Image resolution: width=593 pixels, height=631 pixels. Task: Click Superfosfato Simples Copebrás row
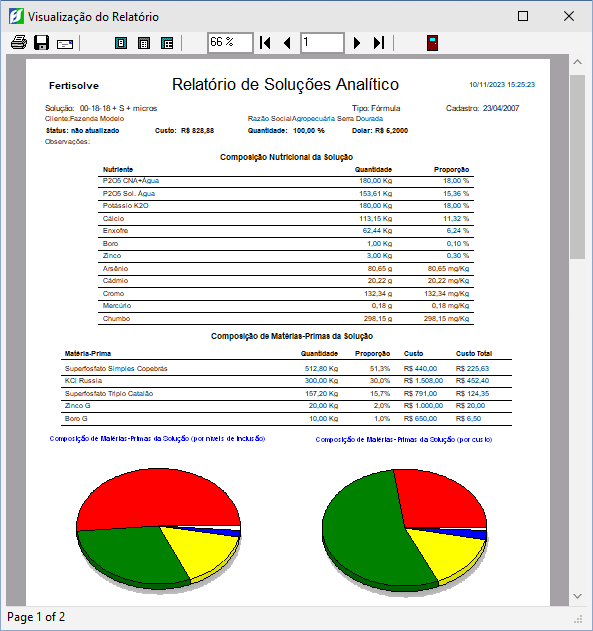(286, 369)
